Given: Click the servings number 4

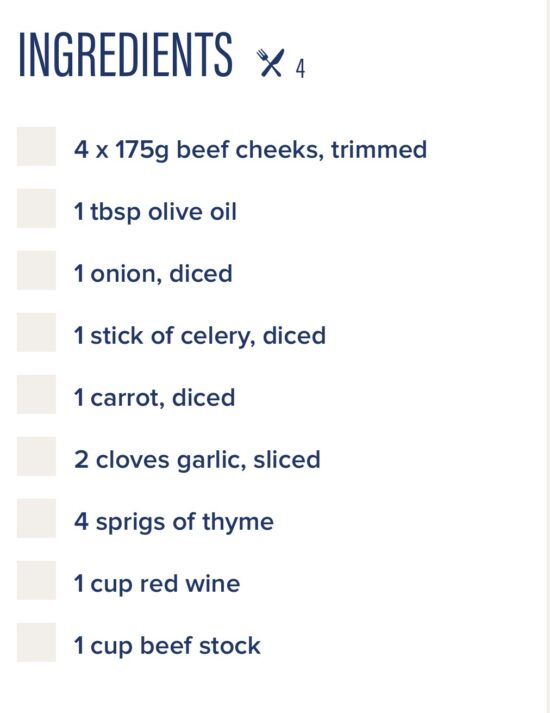Looking at the screenshot, I should click(x=300, y=69).
